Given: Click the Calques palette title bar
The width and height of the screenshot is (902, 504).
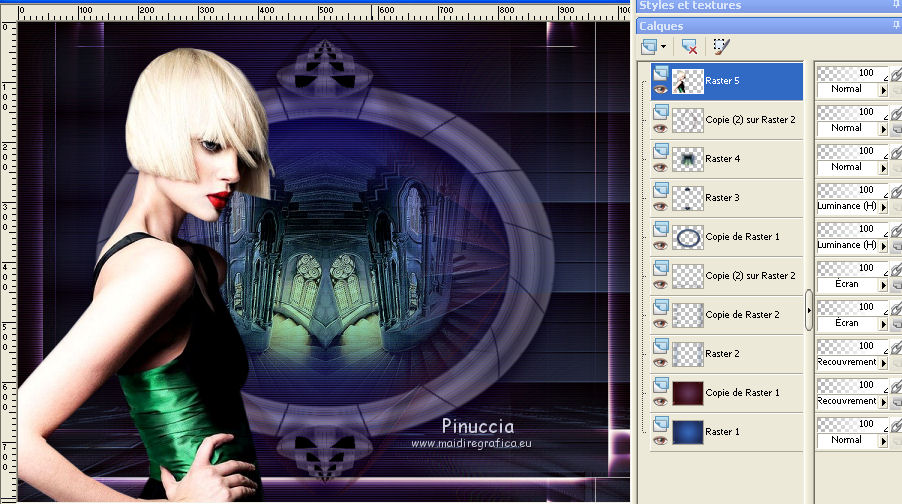Looking at the screenshot, I should click(769, 26).
